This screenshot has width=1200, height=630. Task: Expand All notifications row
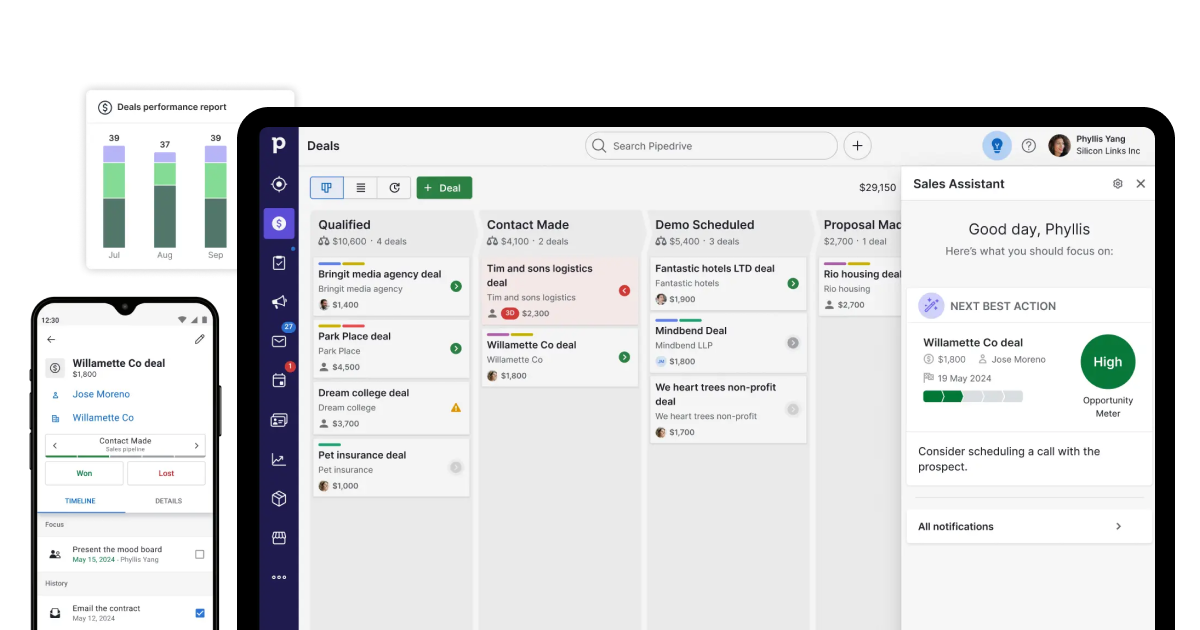pos(1029,527)
